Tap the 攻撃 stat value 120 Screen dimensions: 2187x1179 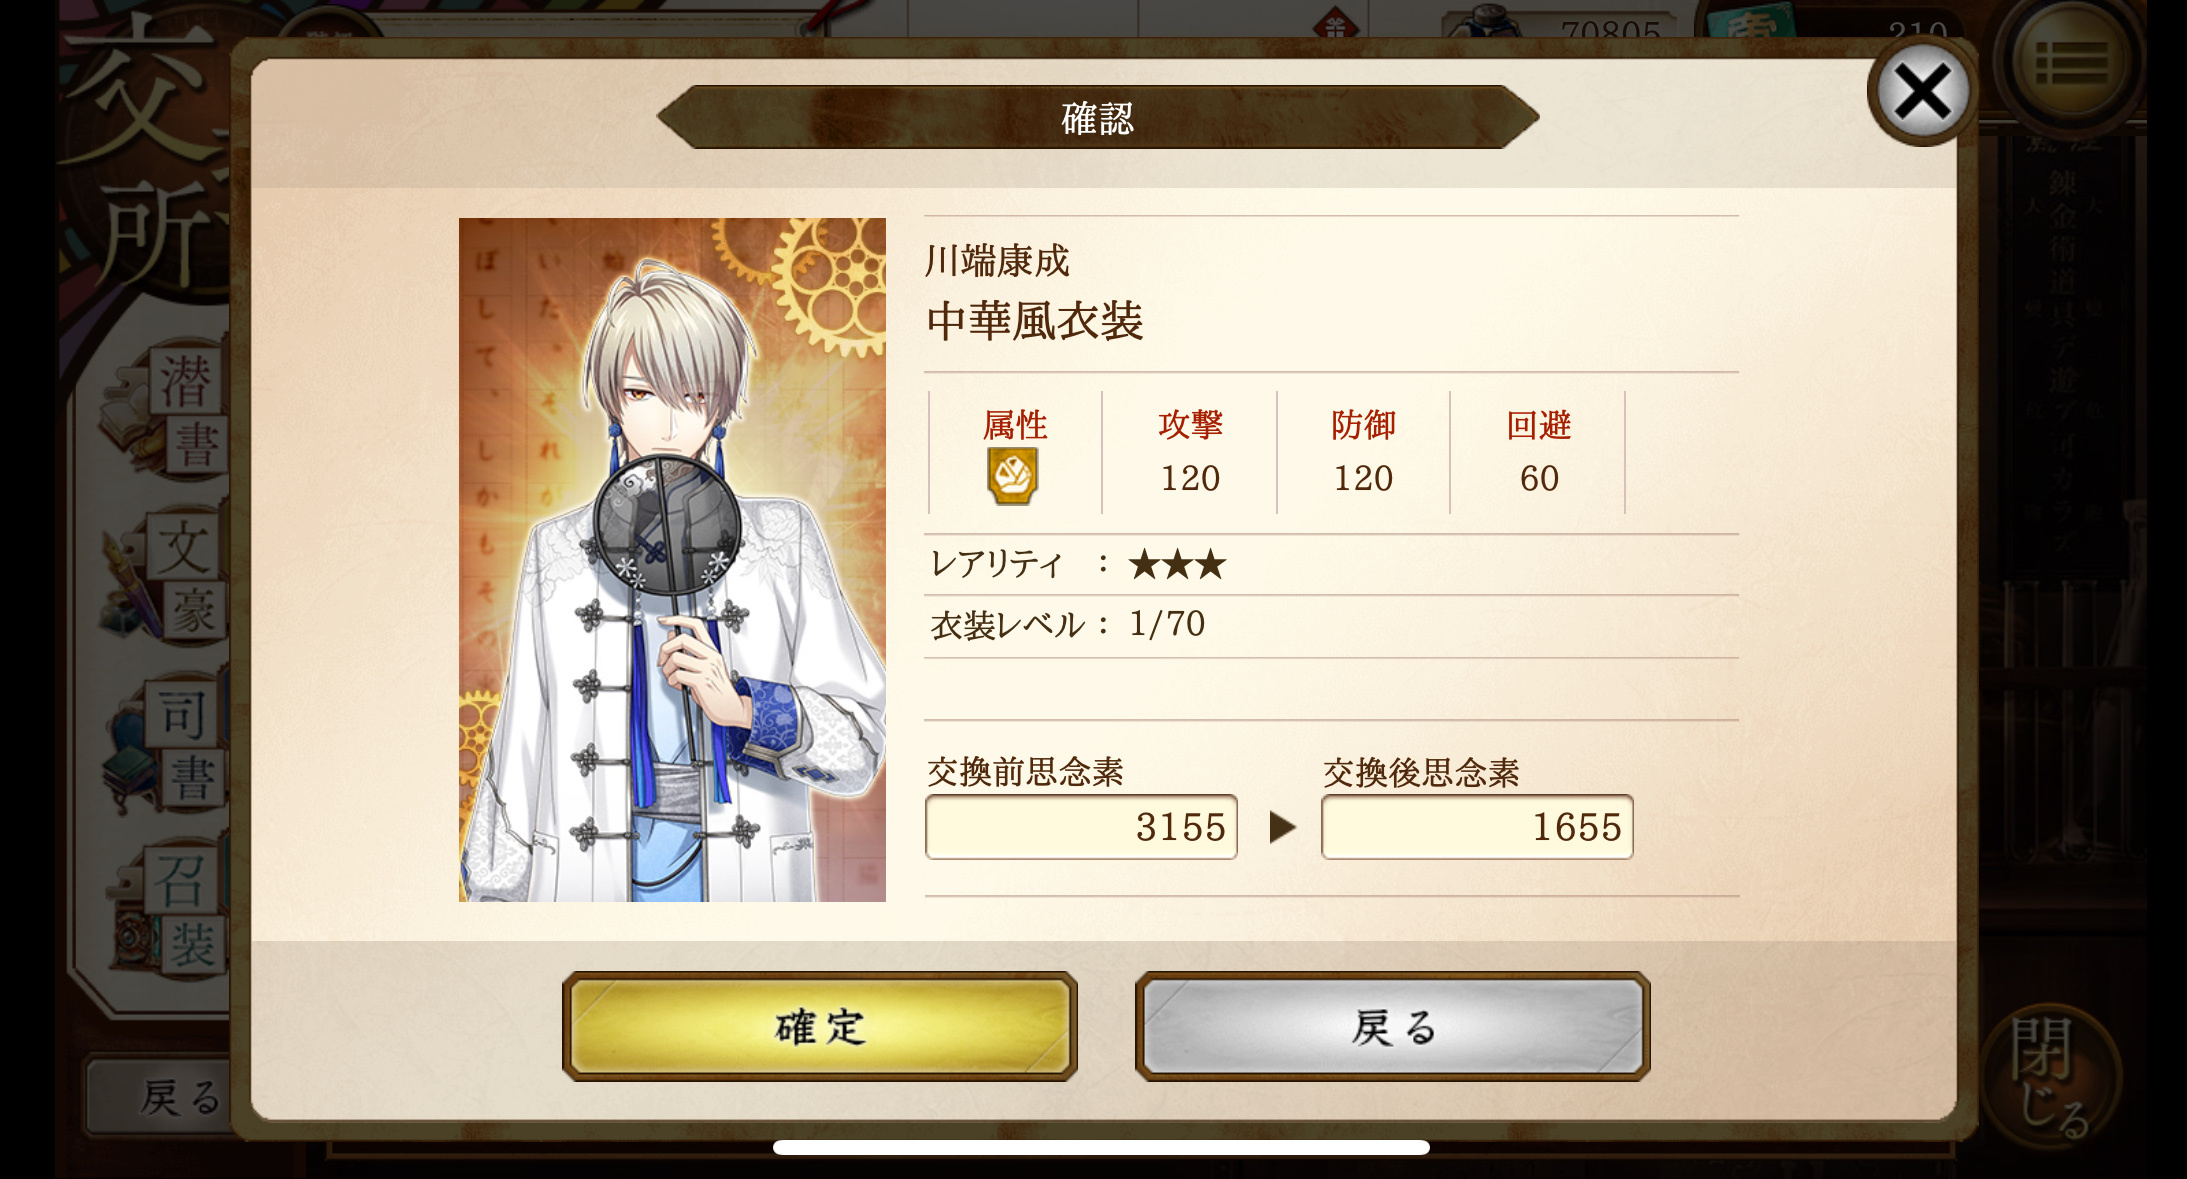[x=1190, y=478]
